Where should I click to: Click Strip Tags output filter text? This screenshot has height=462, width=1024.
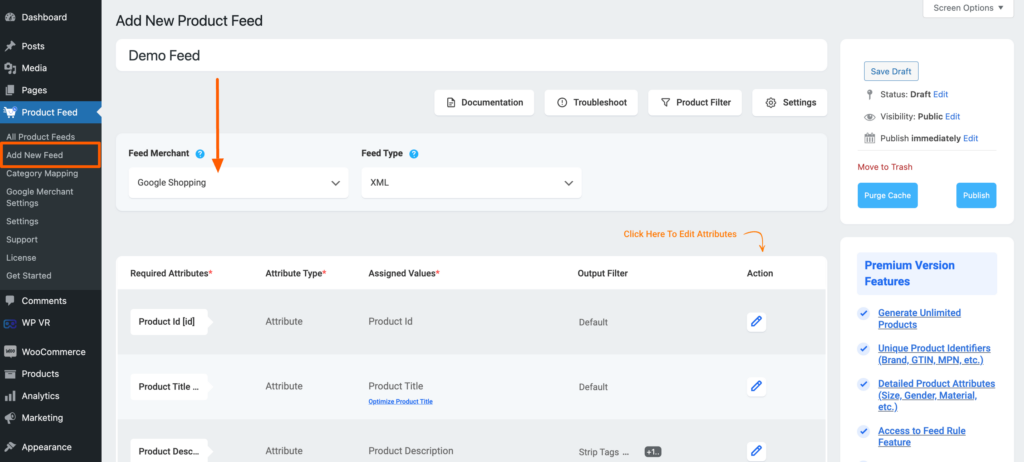(x=603, y=452)
